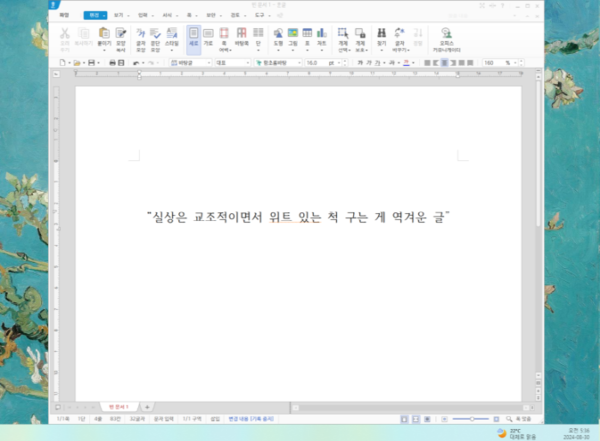Toggle Strikethrough formatting button
The image size is (600, 441).
click(x=392, y=62)
